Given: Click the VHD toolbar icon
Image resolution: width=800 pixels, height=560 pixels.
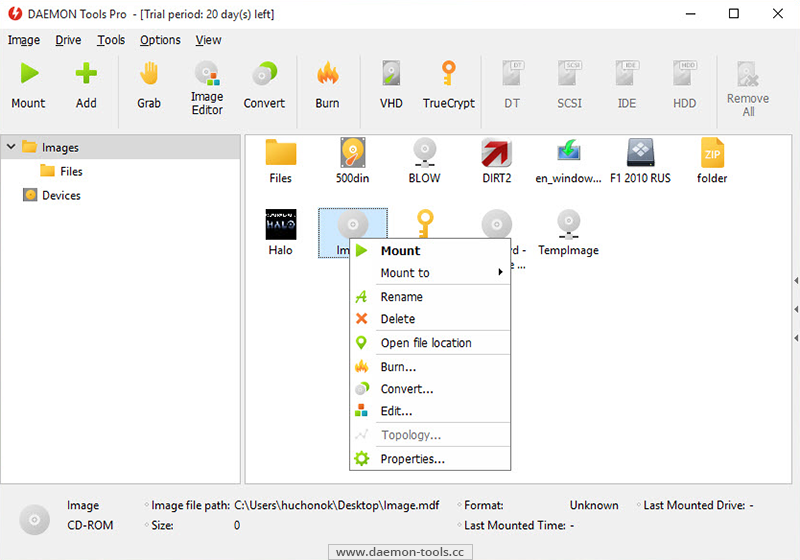Looking at the screenshot, I should click(391, 73).
